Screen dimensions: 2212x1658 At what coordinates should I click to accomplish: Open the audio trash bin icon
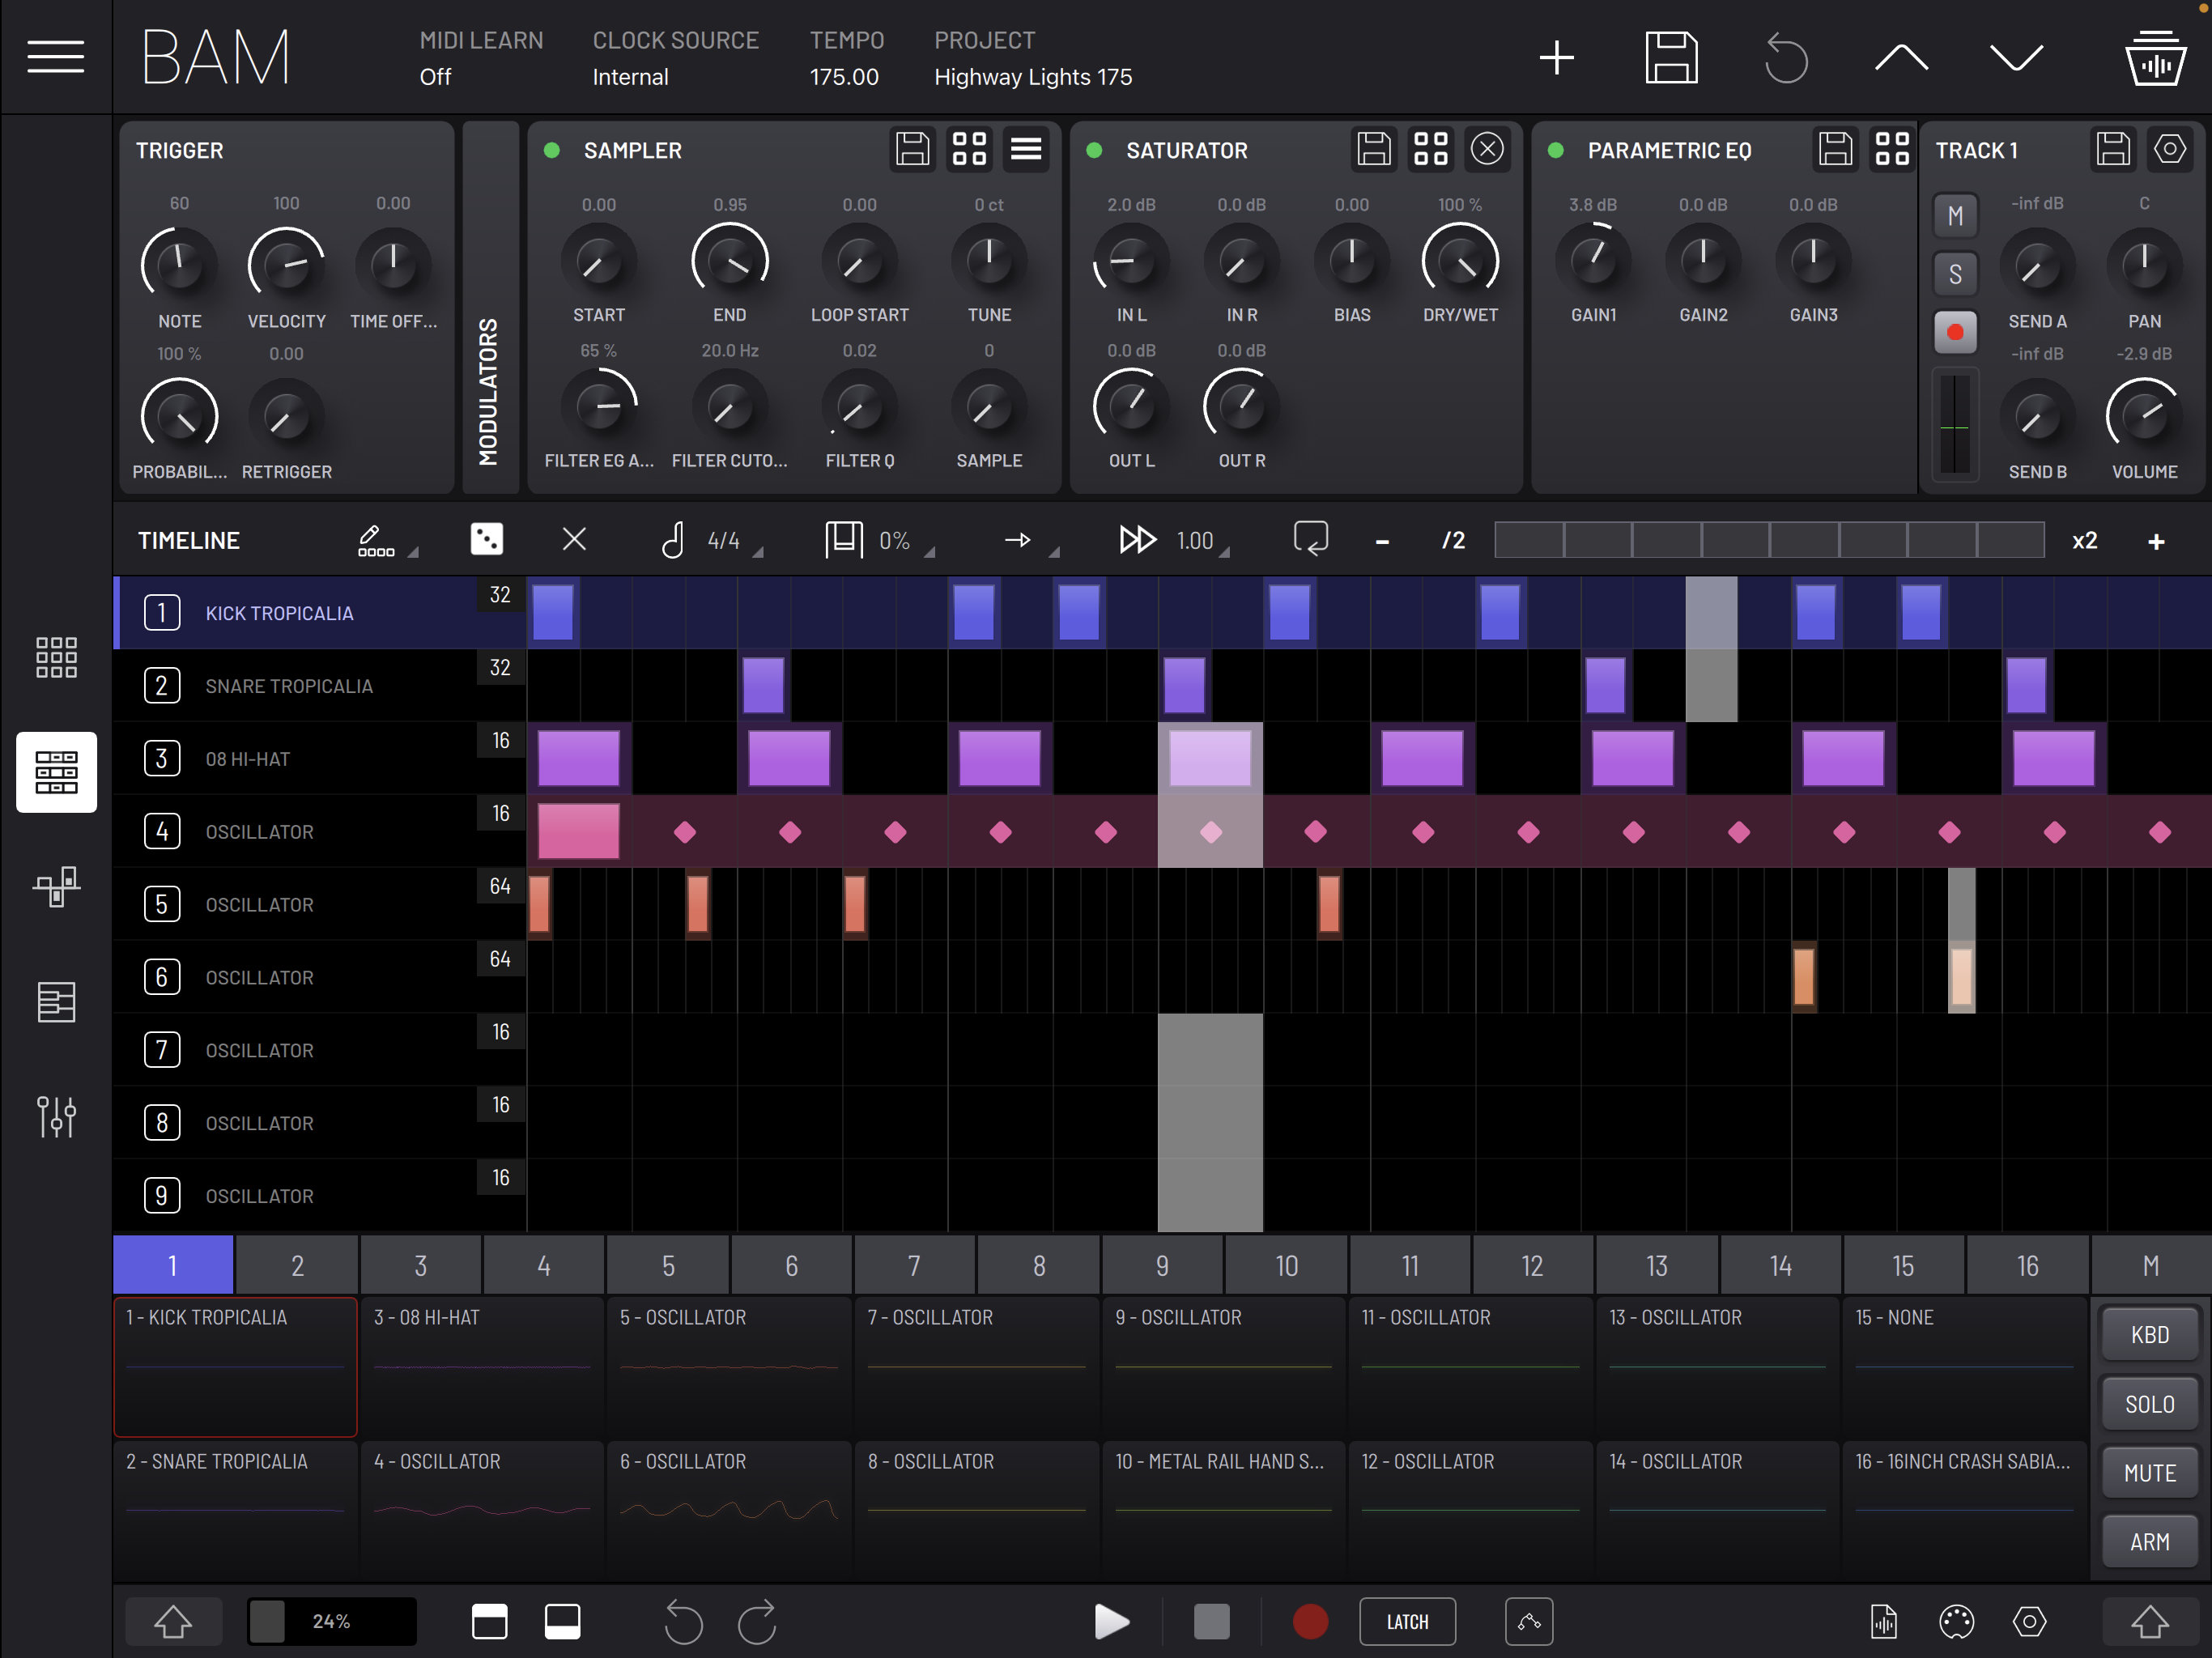click(2155, 58)
